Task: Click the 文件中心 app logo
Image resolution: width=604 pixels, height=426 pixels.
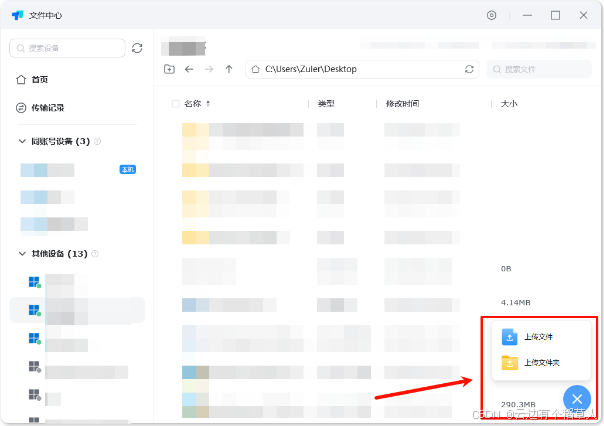Action: pyautogui.click(x=17, y=15)
